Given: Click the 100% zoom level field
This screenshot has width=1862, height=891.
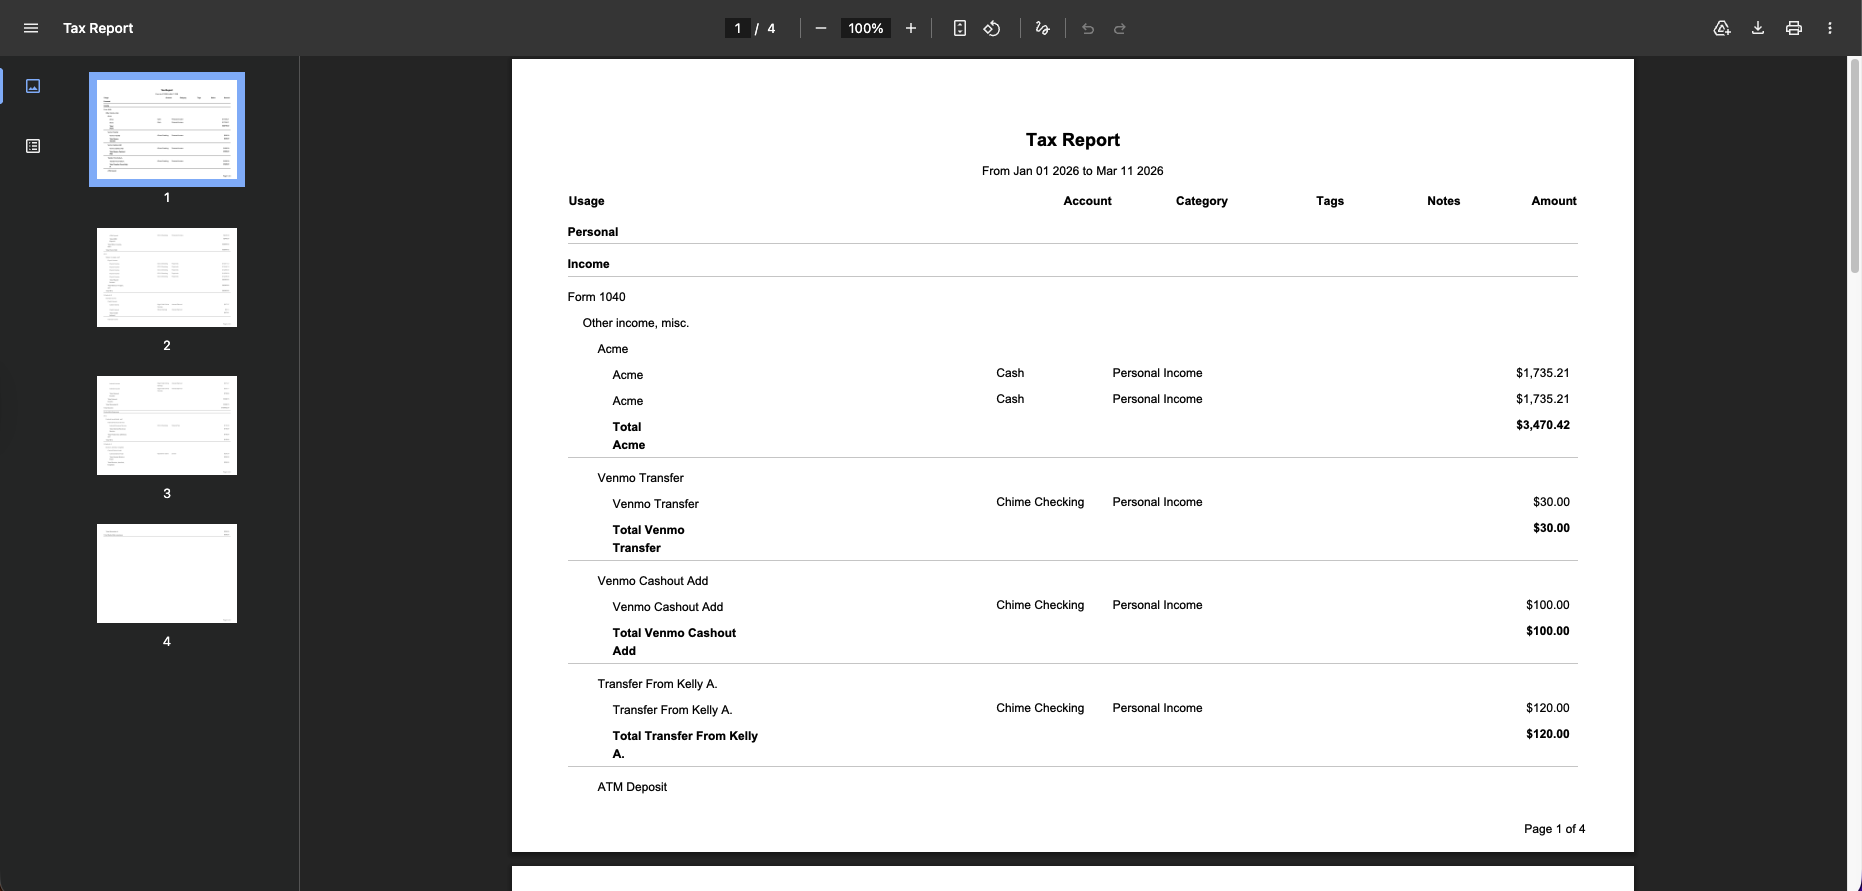Looking at the screenshot, I should click(866, 28).
